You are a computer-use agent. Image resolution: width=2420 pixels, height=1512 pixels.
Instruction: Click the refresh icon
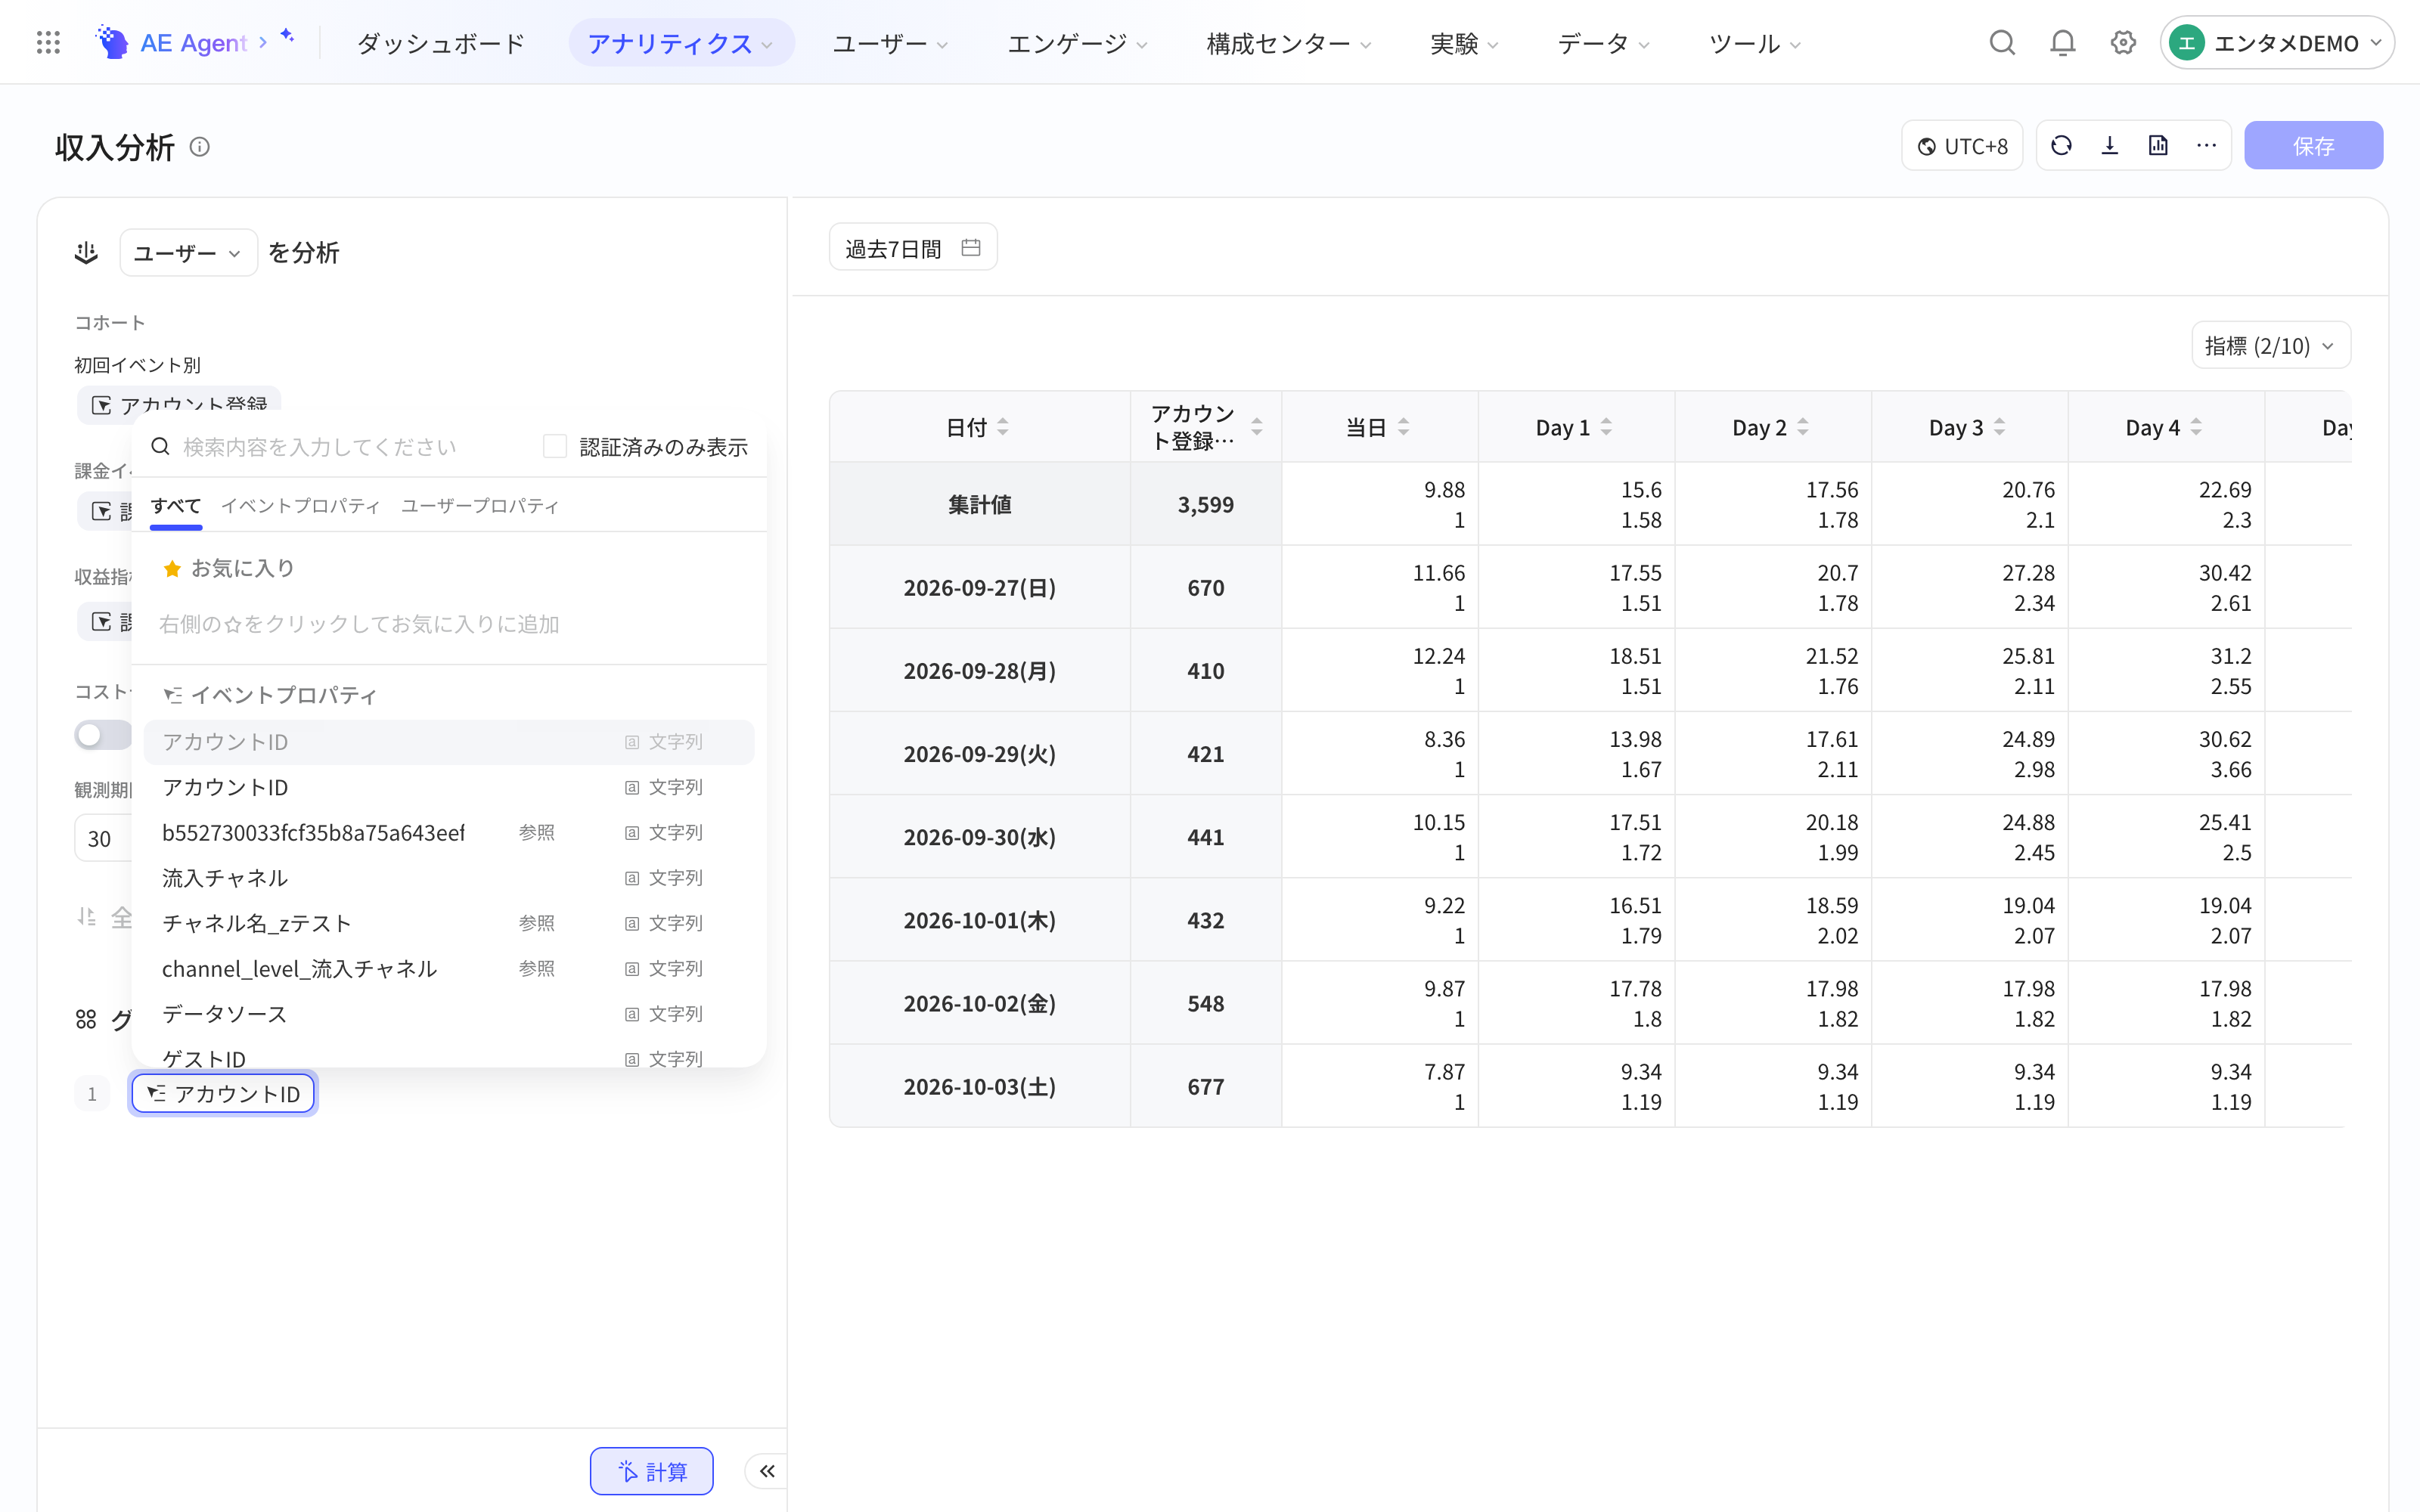(2061, 146)
